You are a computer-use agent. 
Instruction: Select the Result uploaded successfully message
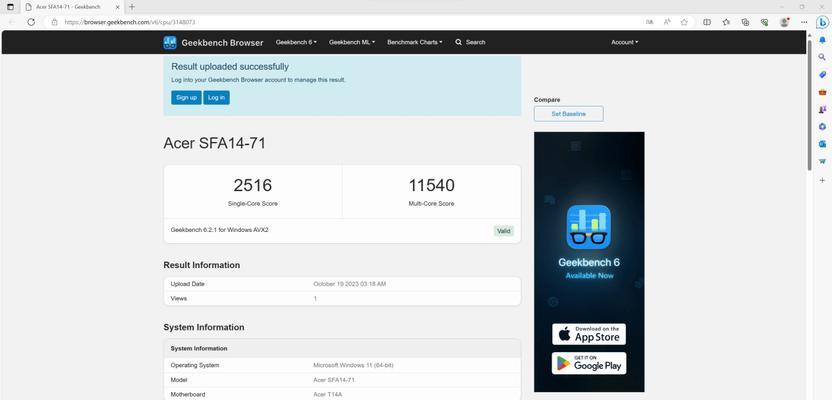click(x=230, y=67)
